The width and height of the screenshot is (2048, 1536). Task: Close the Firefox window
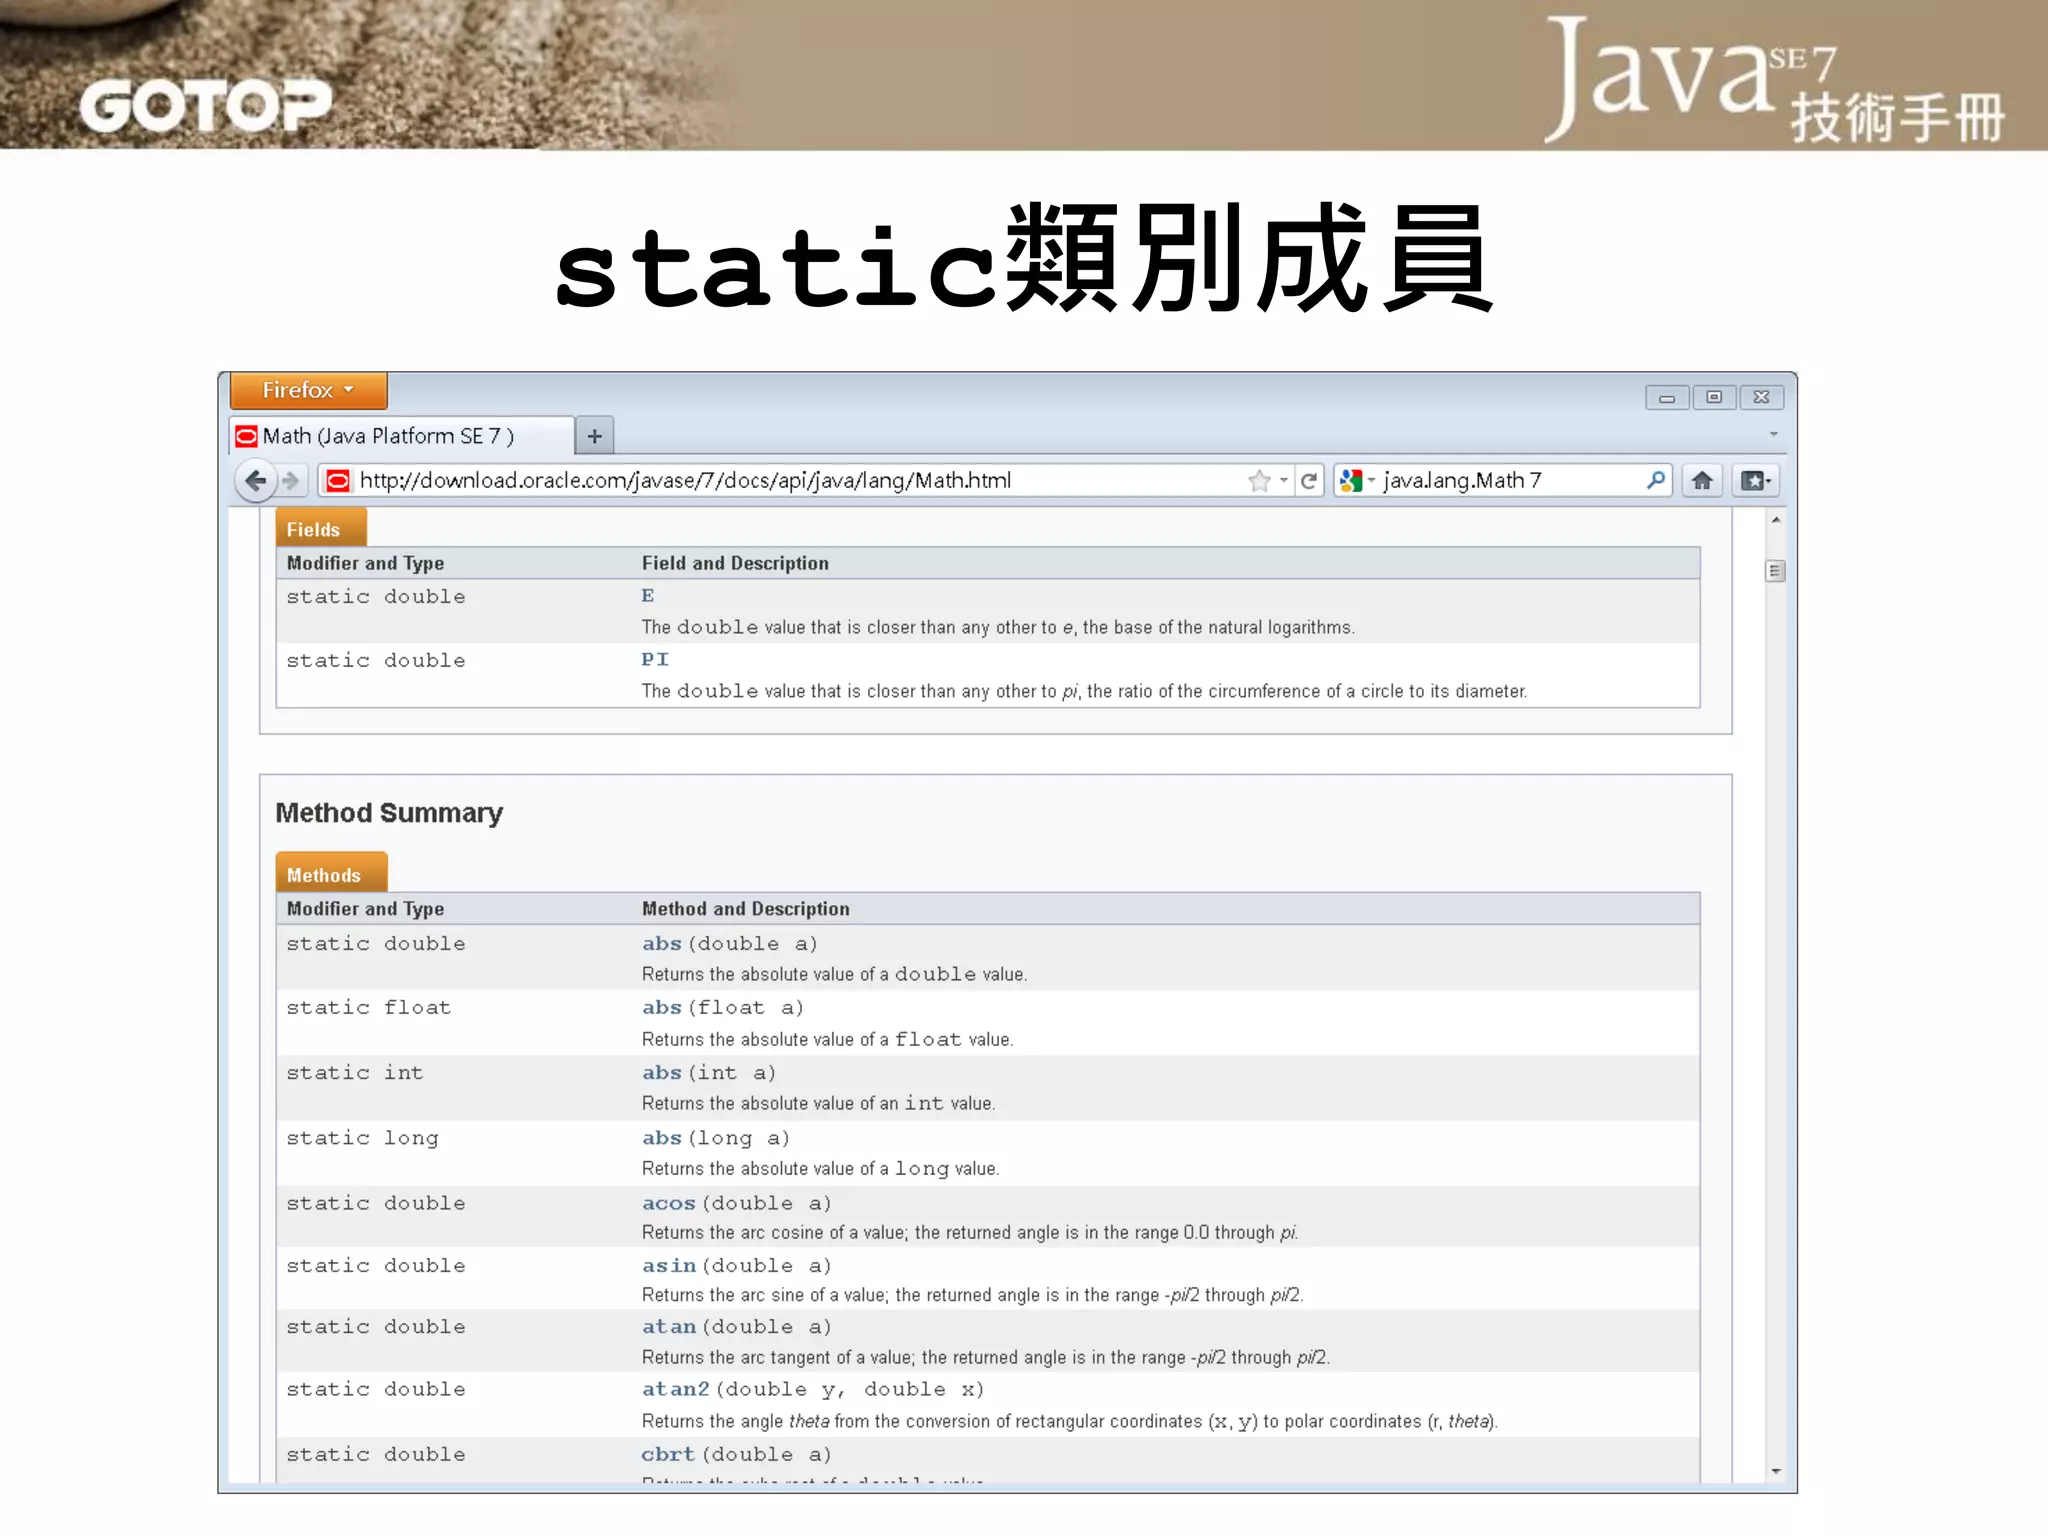(x=1761, y=398)
